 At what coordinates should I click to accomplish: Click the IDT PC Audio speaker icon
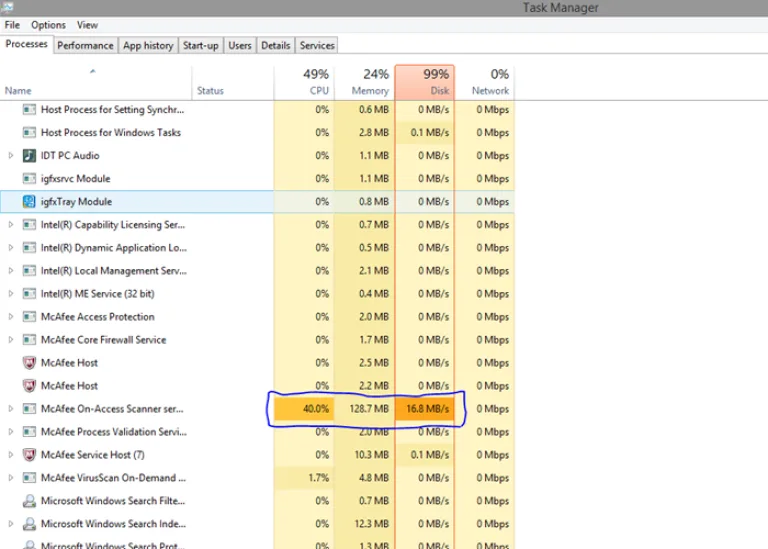click(x=29, y=156)
